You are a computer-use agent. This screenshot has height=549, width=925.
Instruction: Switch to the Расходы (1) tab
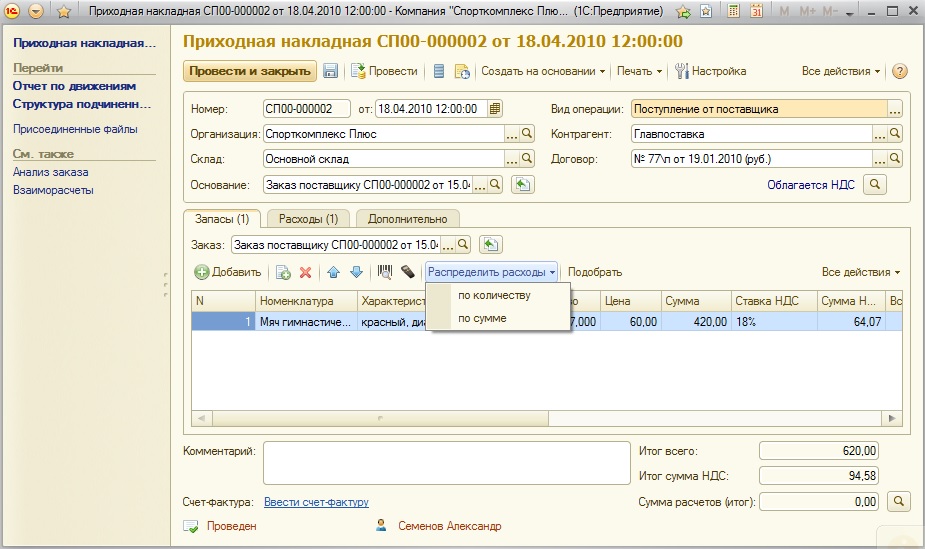click(x=308, y=219)
